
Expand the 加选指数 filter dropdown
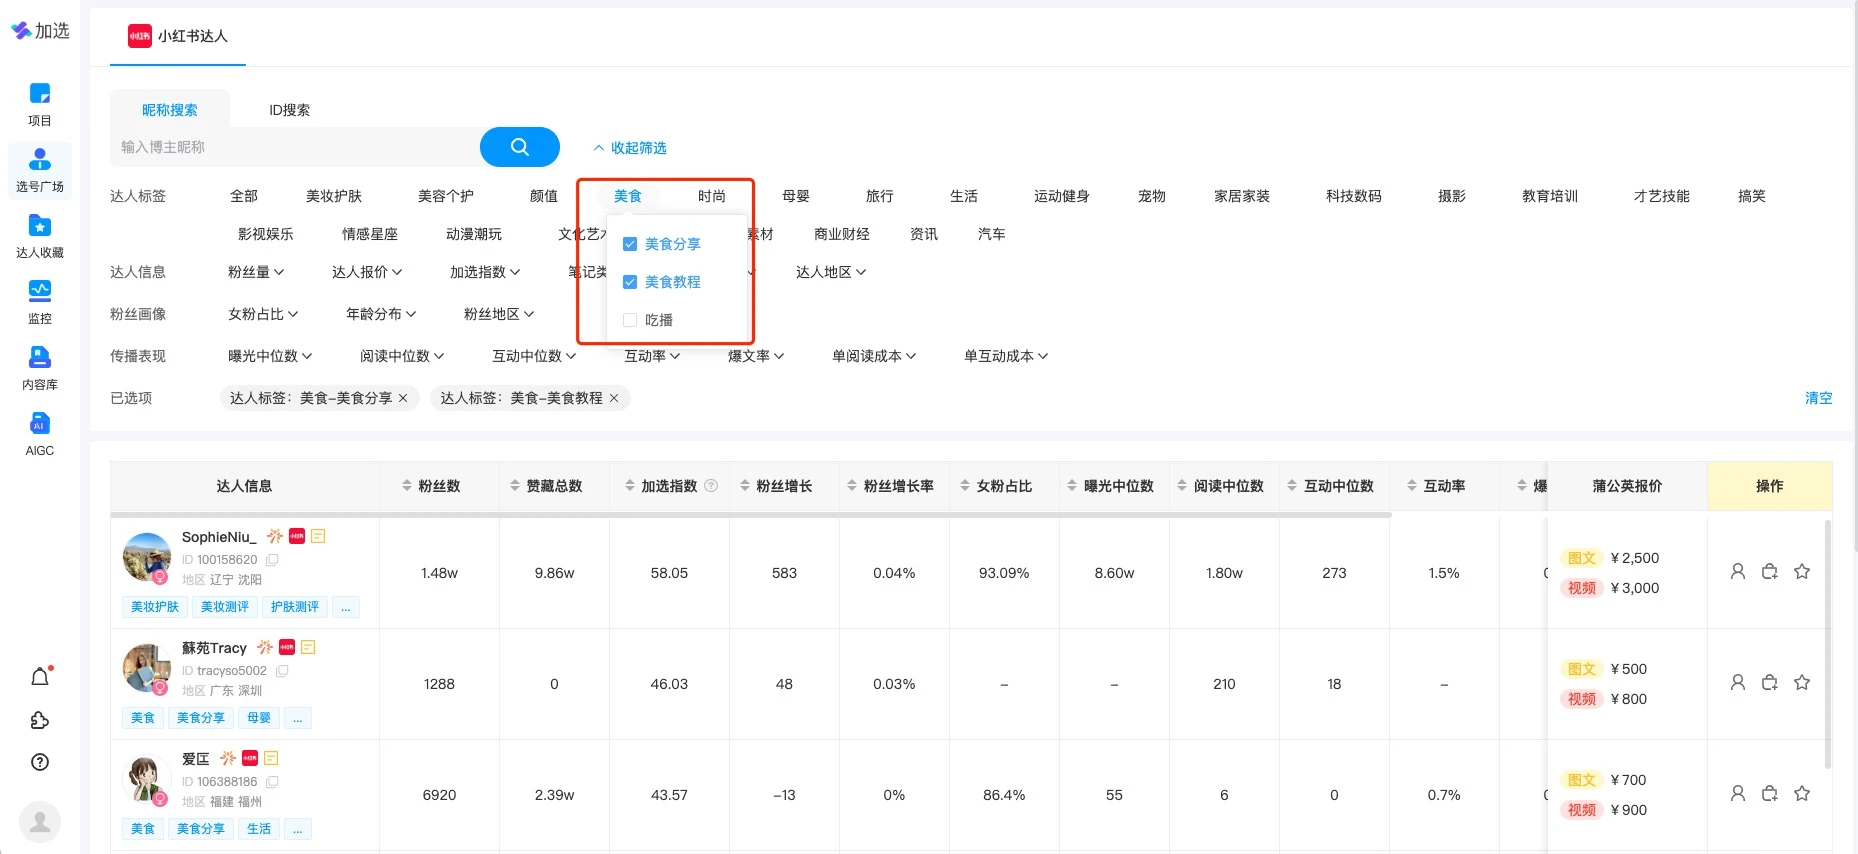485,272
